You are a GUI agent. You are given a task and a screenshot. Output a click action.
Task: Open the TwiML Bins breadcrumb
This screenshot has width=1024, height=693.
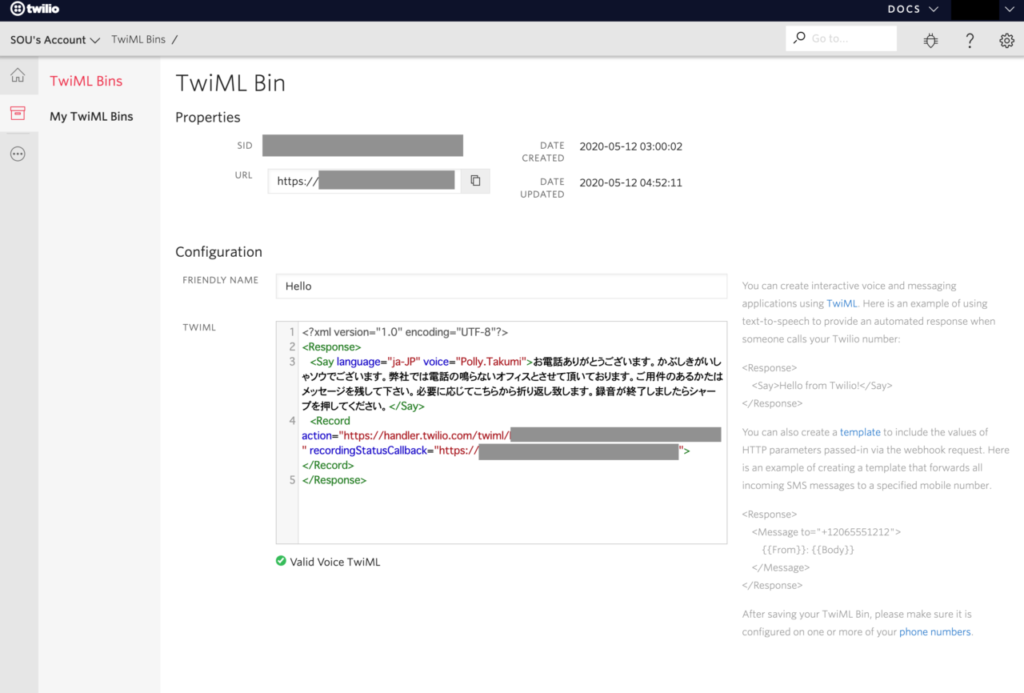tap(138, 39)
